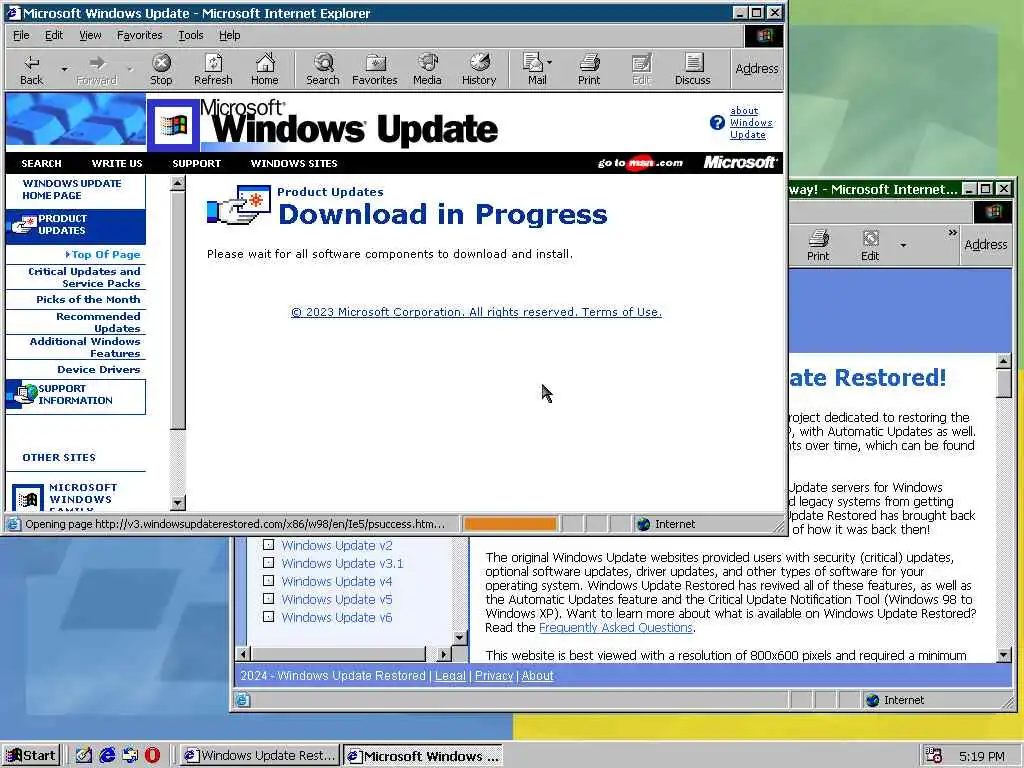Stop the page from loading
Viewport: 1024px width, 768px height.
coord(161,69)
